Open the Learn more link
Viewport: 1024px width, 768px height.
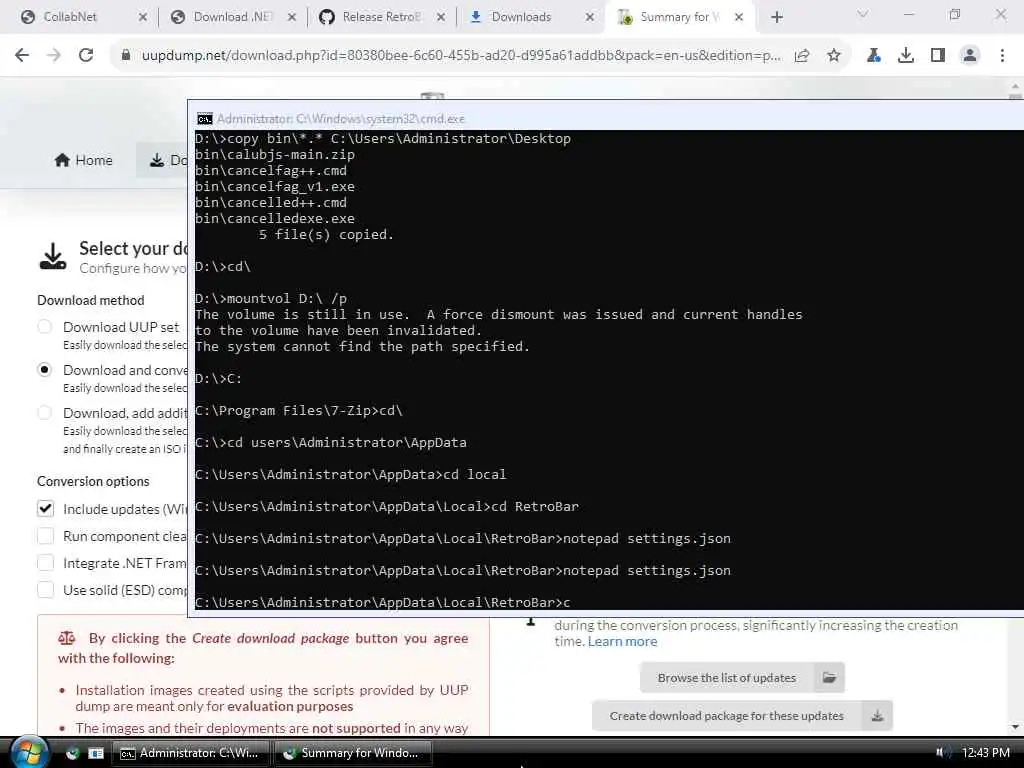(x=622, y=641)
